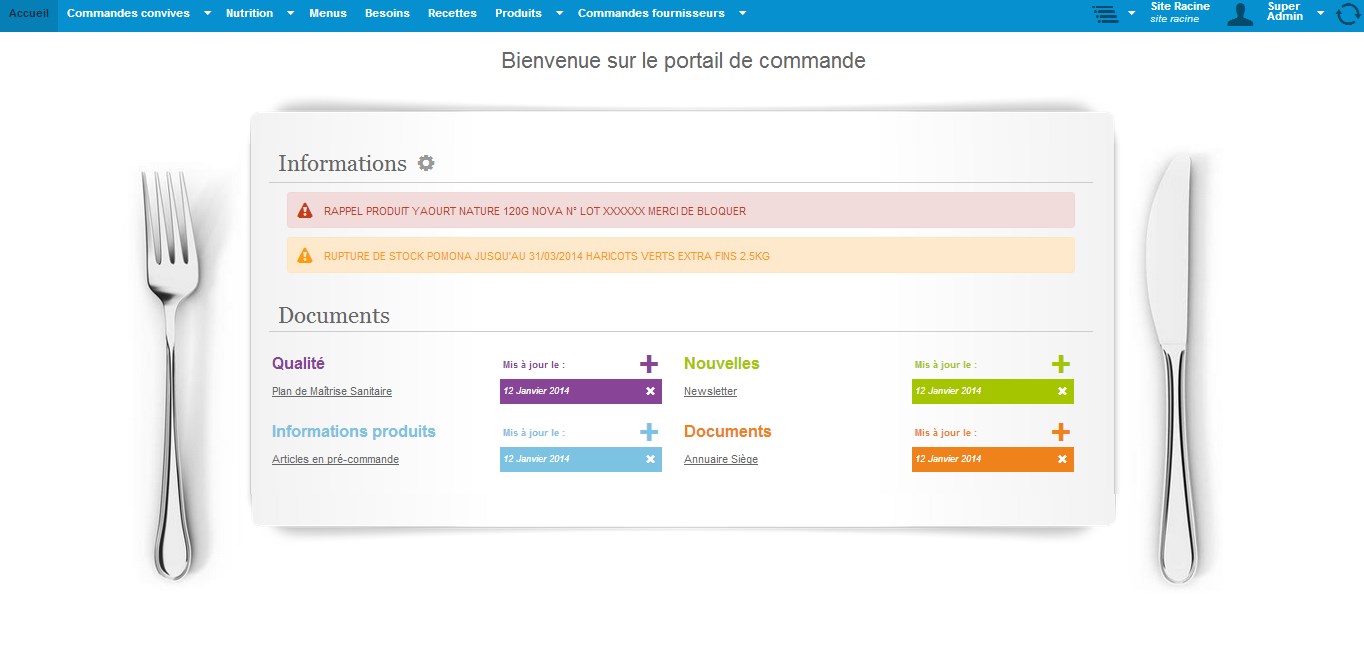Expand the Commandes fournisseurs dropdown arrow
This screenshot has width=1364, height=657.
[742, 14]
